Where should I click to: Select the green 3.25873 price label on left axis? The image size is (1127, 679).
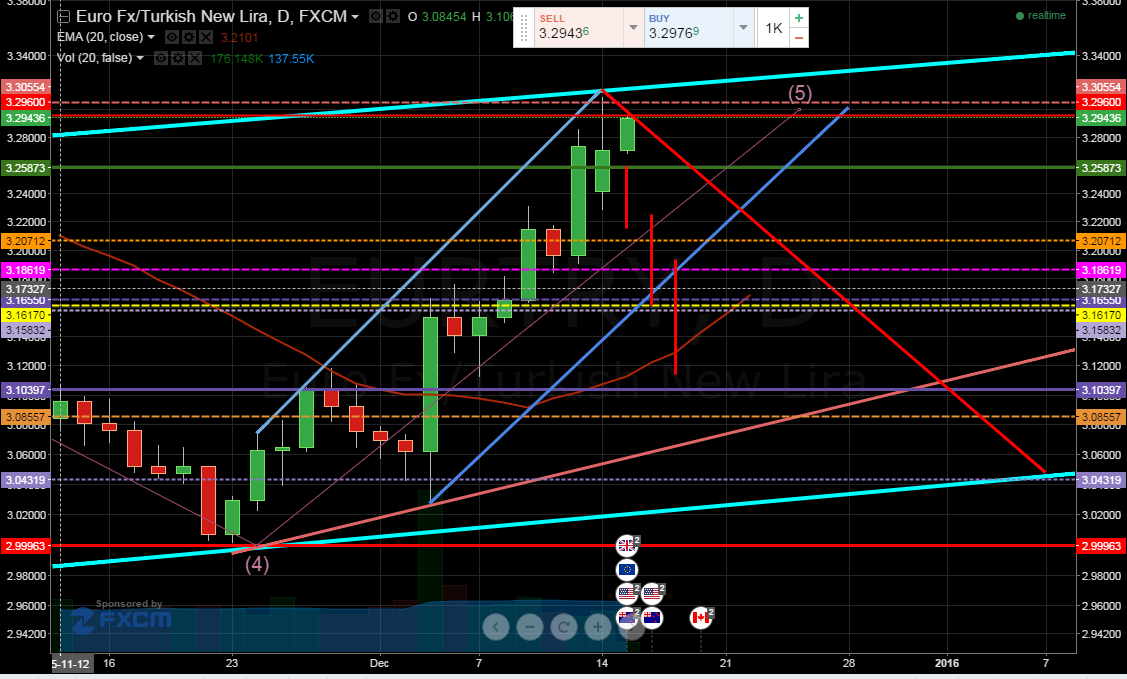[25, 168]
